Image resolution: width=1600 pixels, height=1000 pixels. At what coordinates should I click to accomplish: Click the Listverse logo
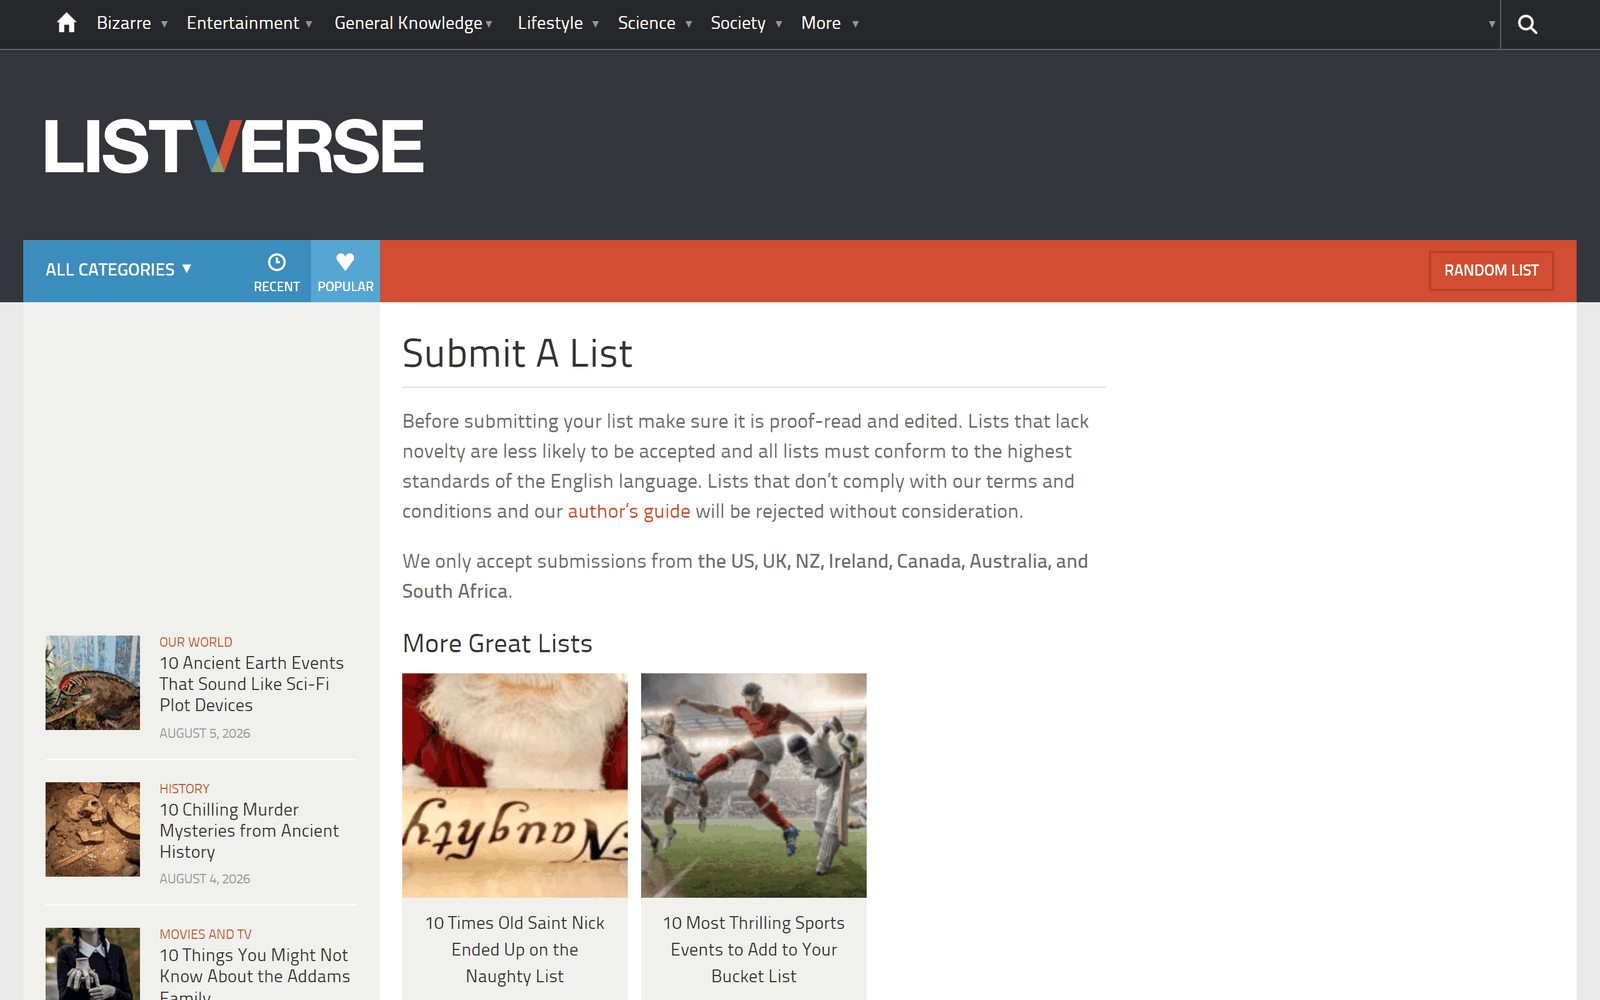coord(234,146)
